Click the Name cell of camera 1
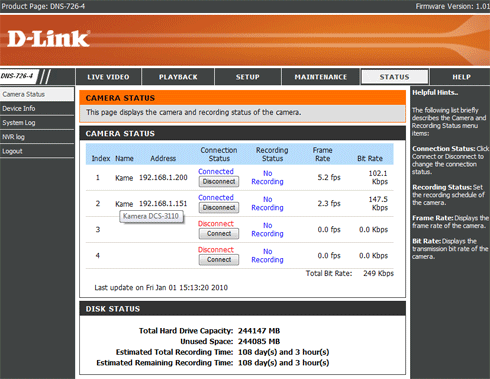490x379 pixels. 124,178
